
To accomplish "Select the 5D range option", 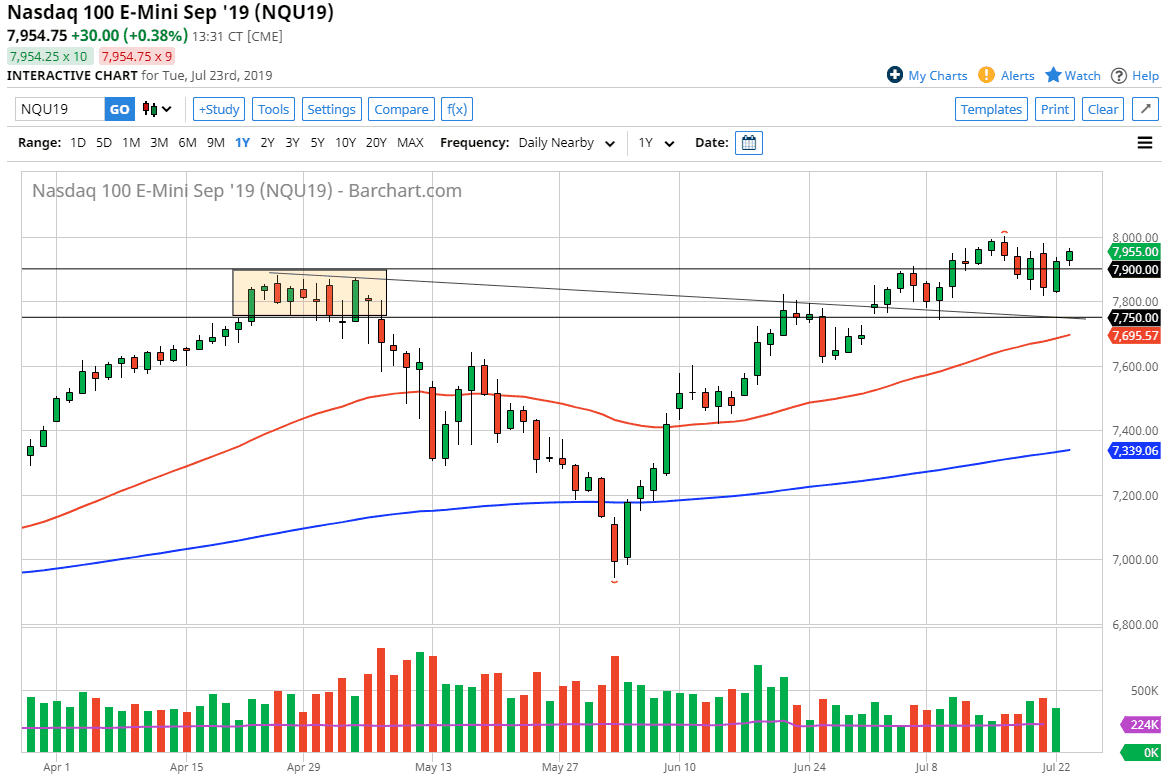I will (103, 143).
